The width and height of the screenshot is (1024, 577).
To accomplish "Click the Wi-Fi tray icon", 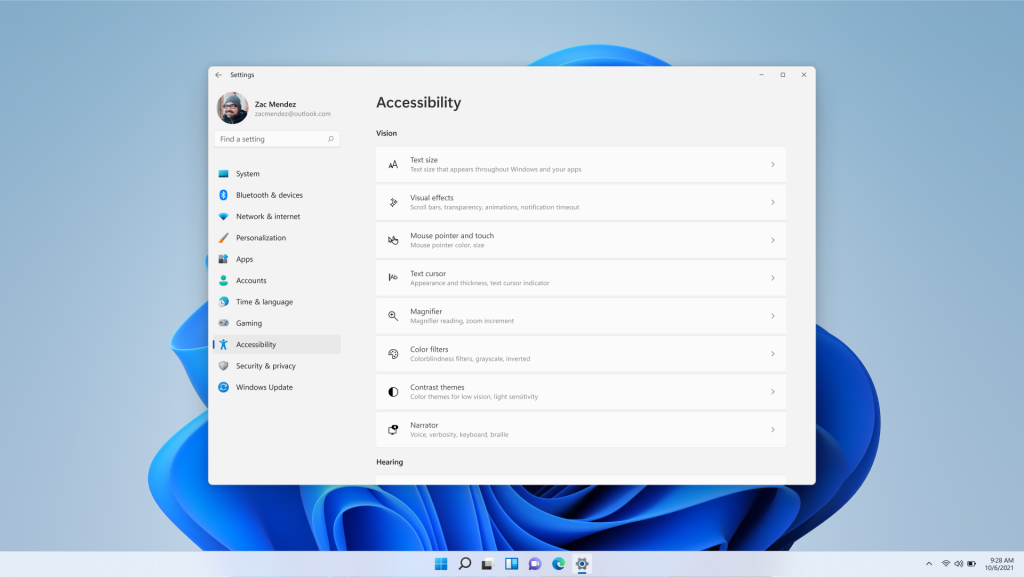I will click(946, 564).
